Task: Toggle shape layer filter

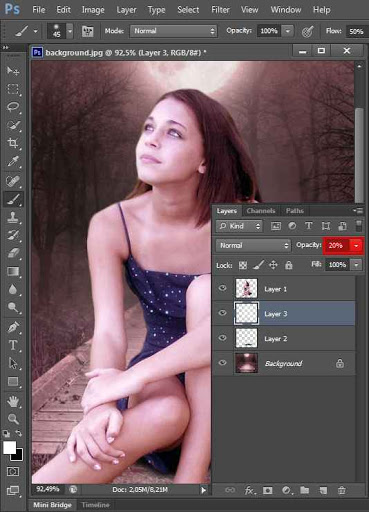Action: [326, 226]
